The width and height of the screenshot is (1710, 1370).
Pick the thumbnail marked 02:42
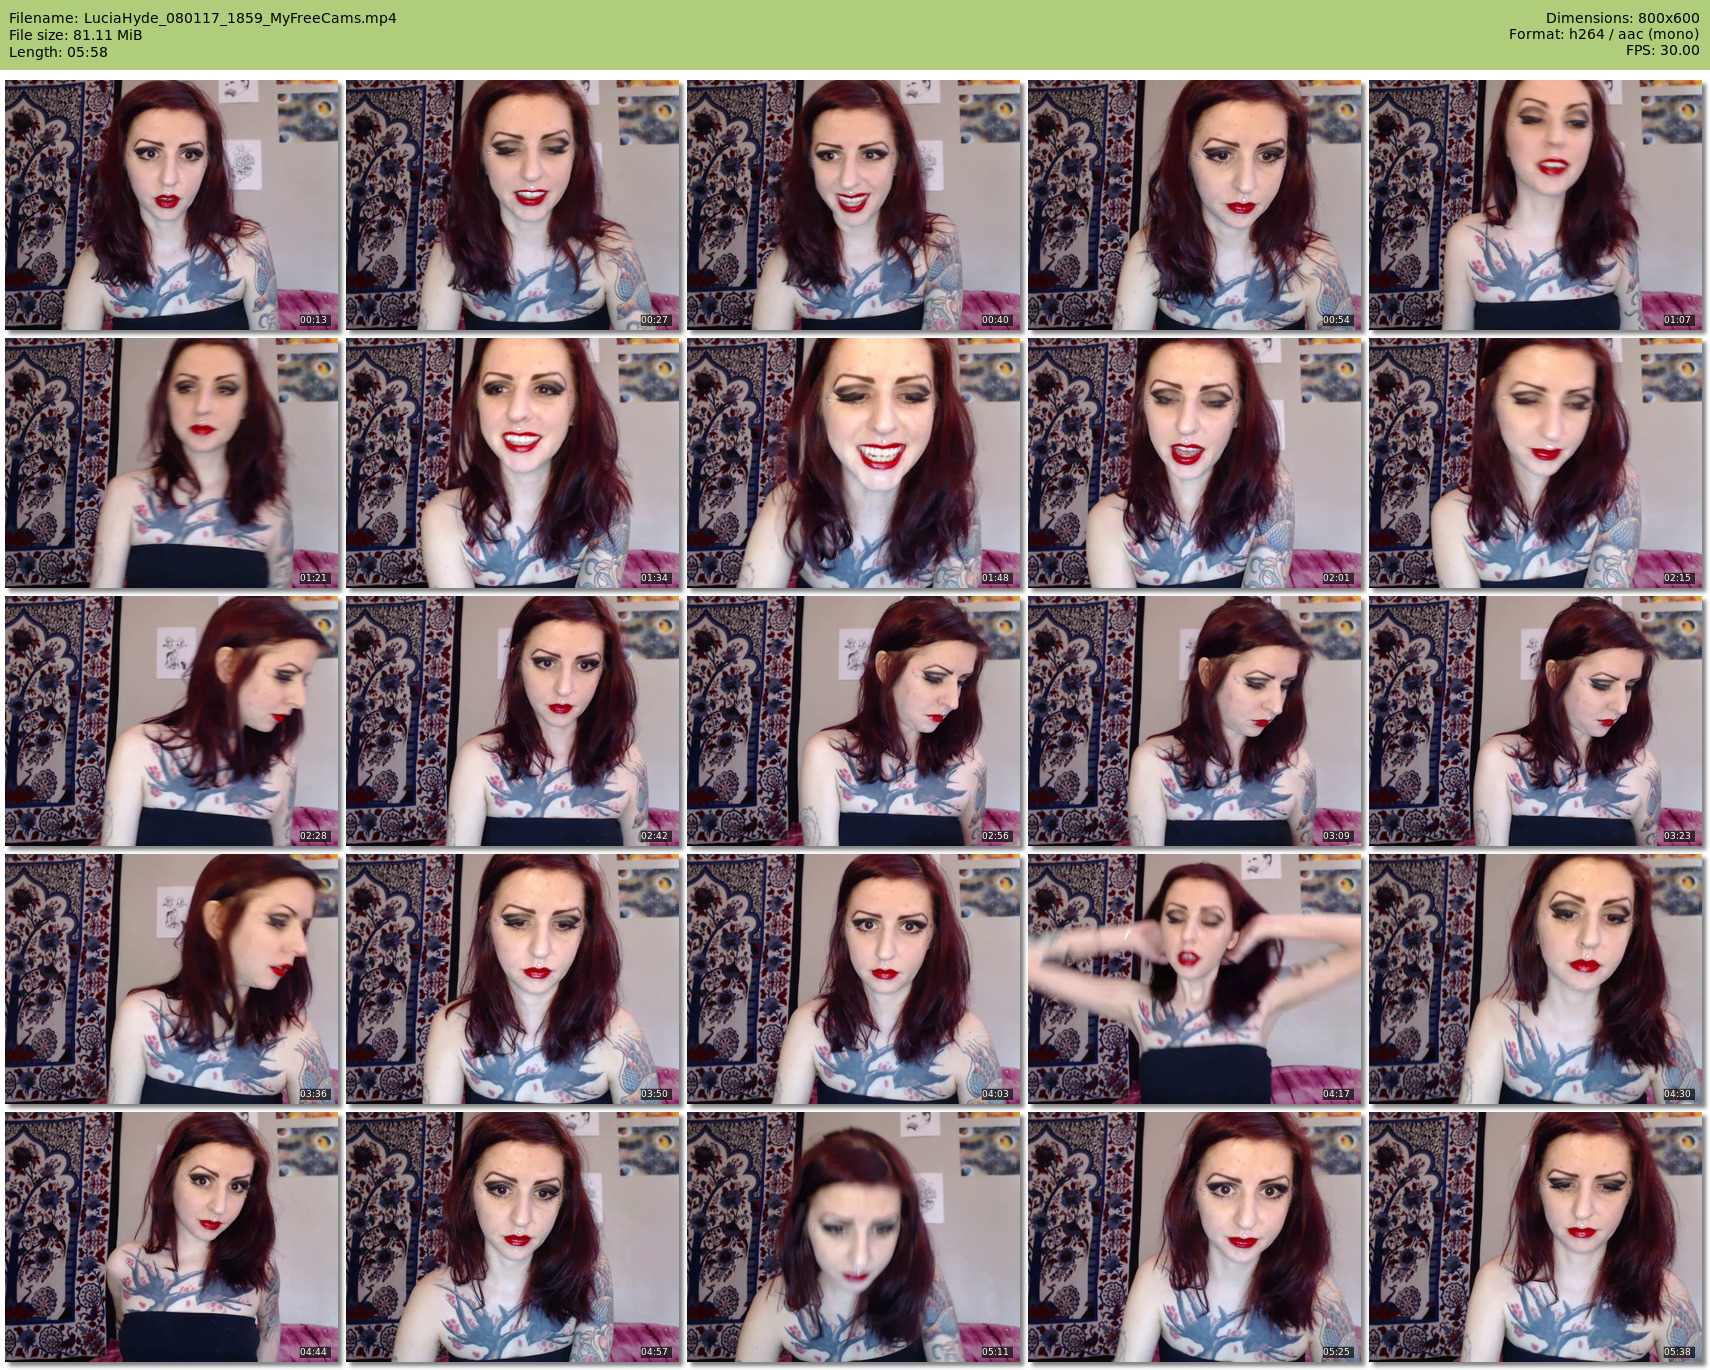(512, 721)
